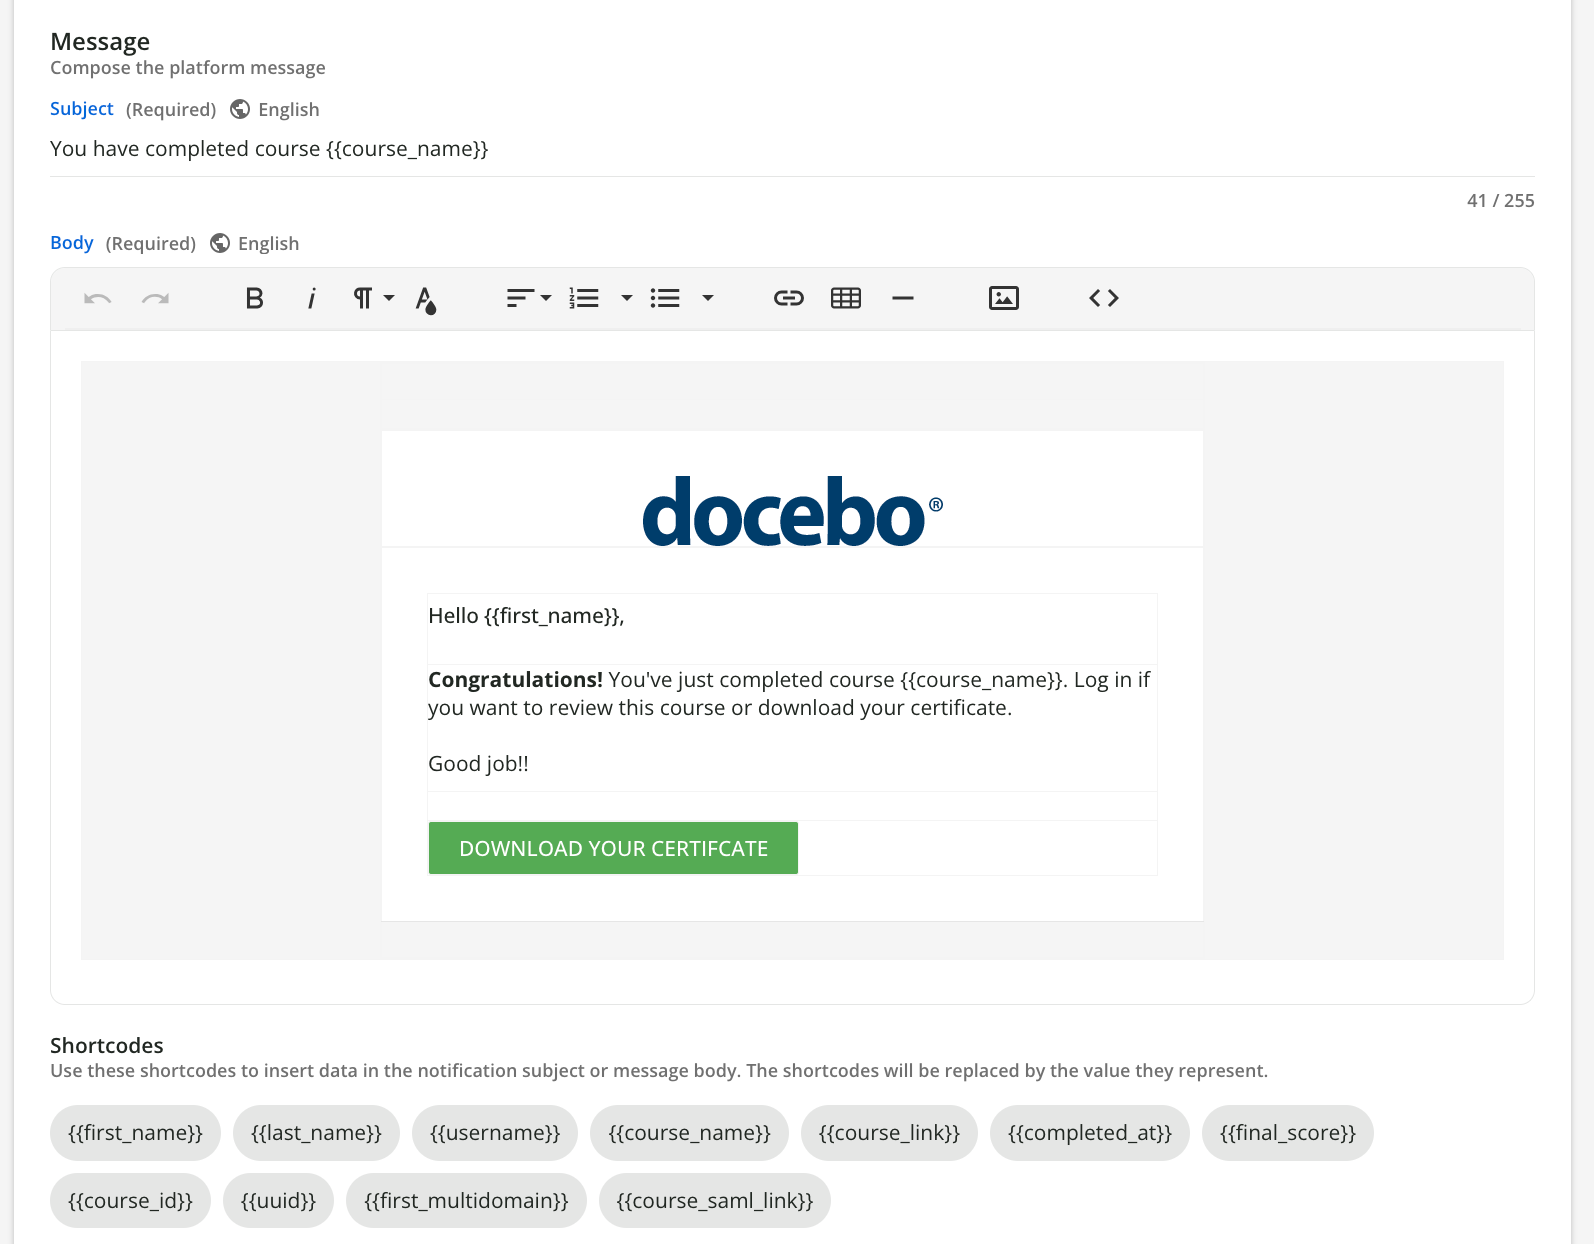Click the Body language globe icon
The width and height of the screenshot is (1594, 1244).
point(220,243)
